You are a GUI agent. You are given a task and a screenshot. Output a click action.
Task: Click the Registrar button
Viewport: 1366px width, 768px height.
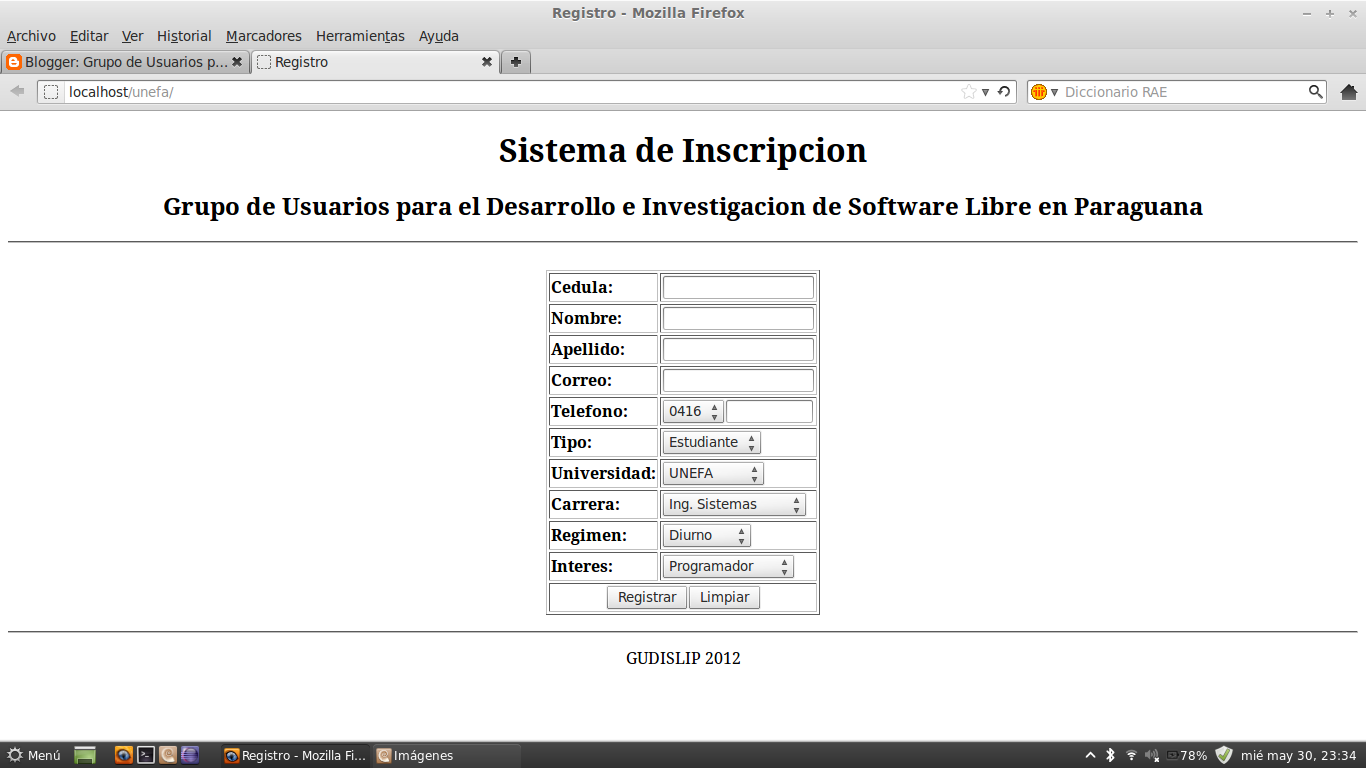(x=646, y=597)
